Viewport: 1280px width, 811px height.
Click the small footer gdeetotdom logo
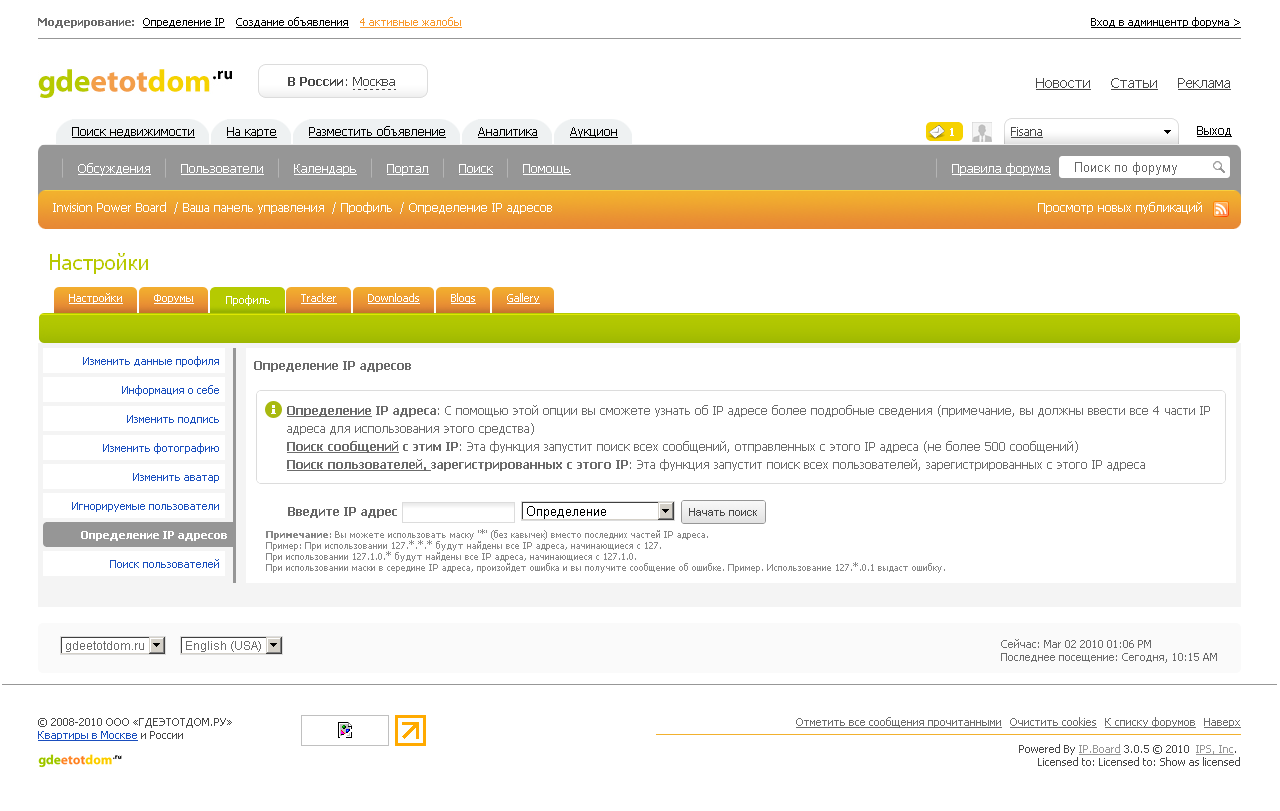[80, 760]
